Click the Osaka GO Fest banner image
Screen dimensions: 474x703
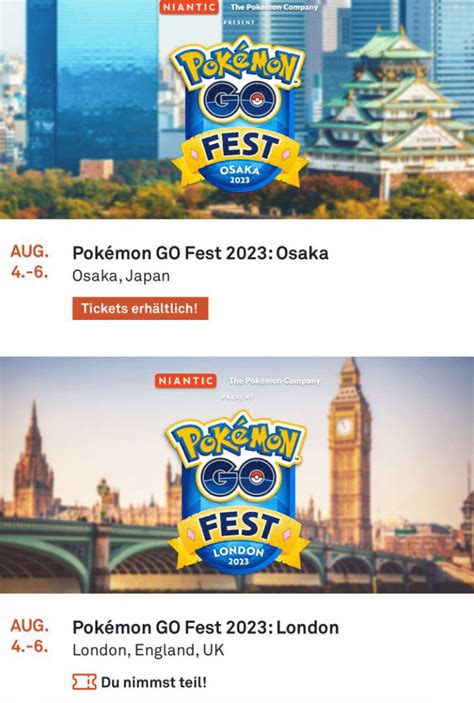(x=237, y=109)
